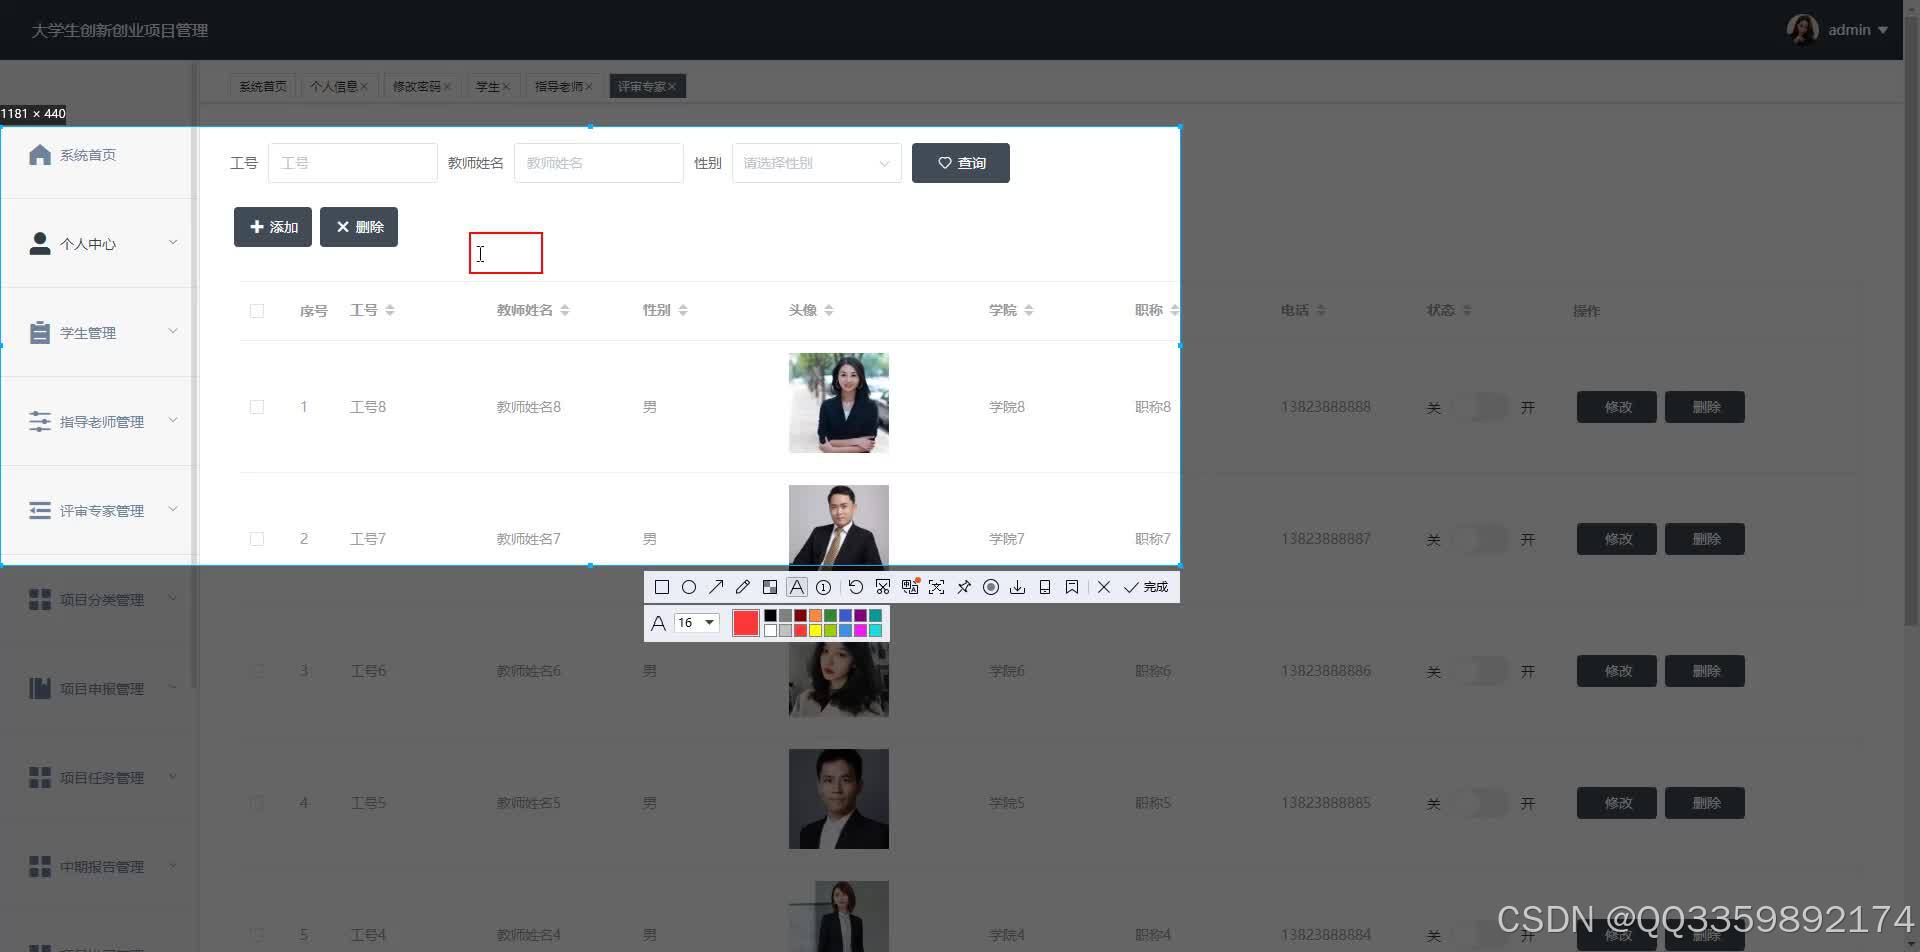Tick the checkbox for row 工号8
This screenshot has width=1920, height=952.
point(257,407)
